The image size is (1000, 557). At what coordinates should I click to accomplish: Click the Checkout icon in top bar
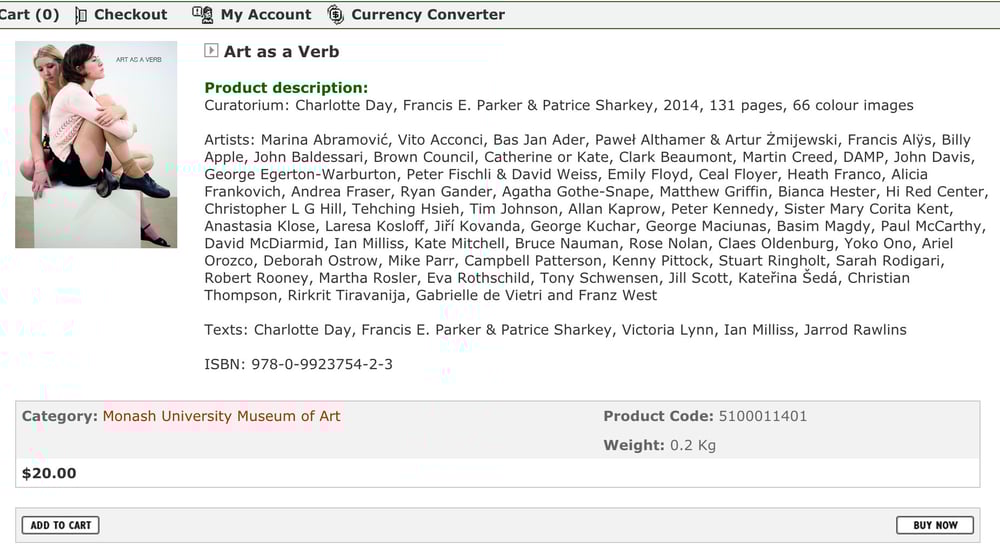(81, 15)
